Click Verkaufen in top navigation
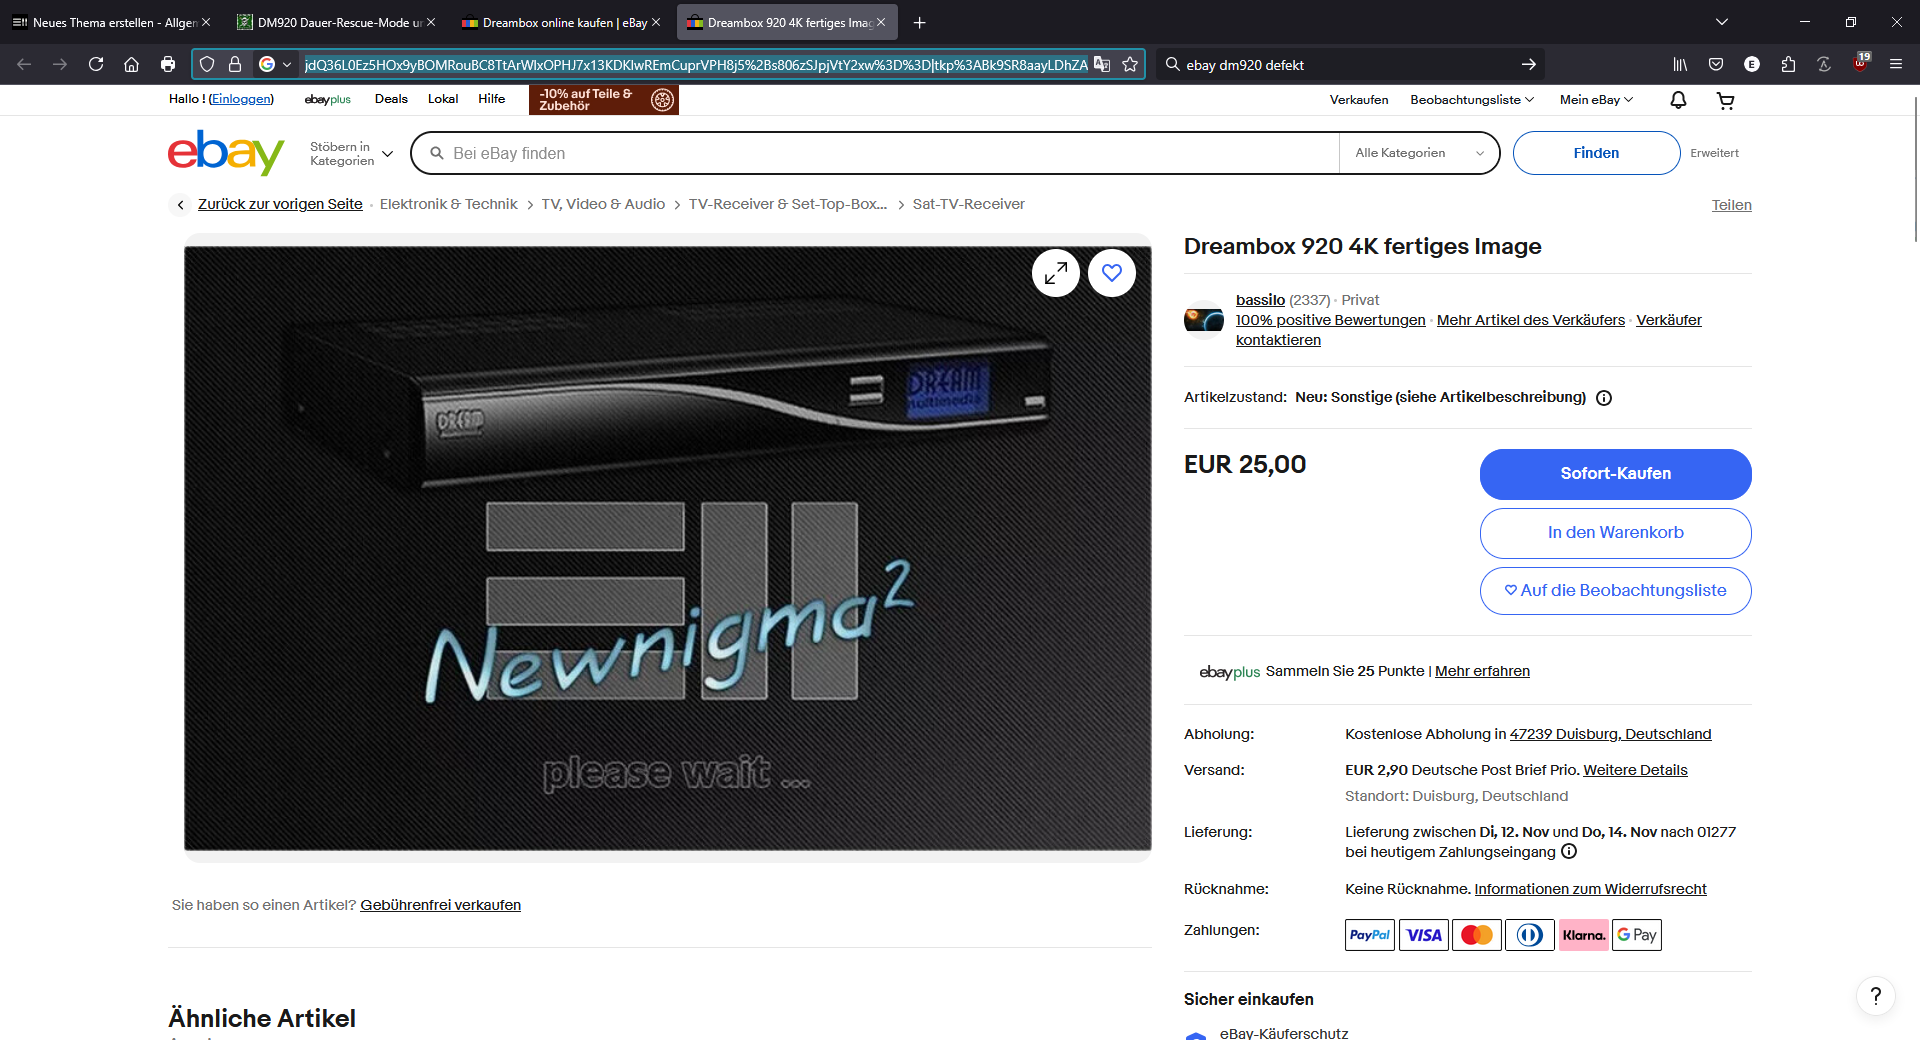Viewport: 1920px width, 1040px height. tap(1359, 100)
